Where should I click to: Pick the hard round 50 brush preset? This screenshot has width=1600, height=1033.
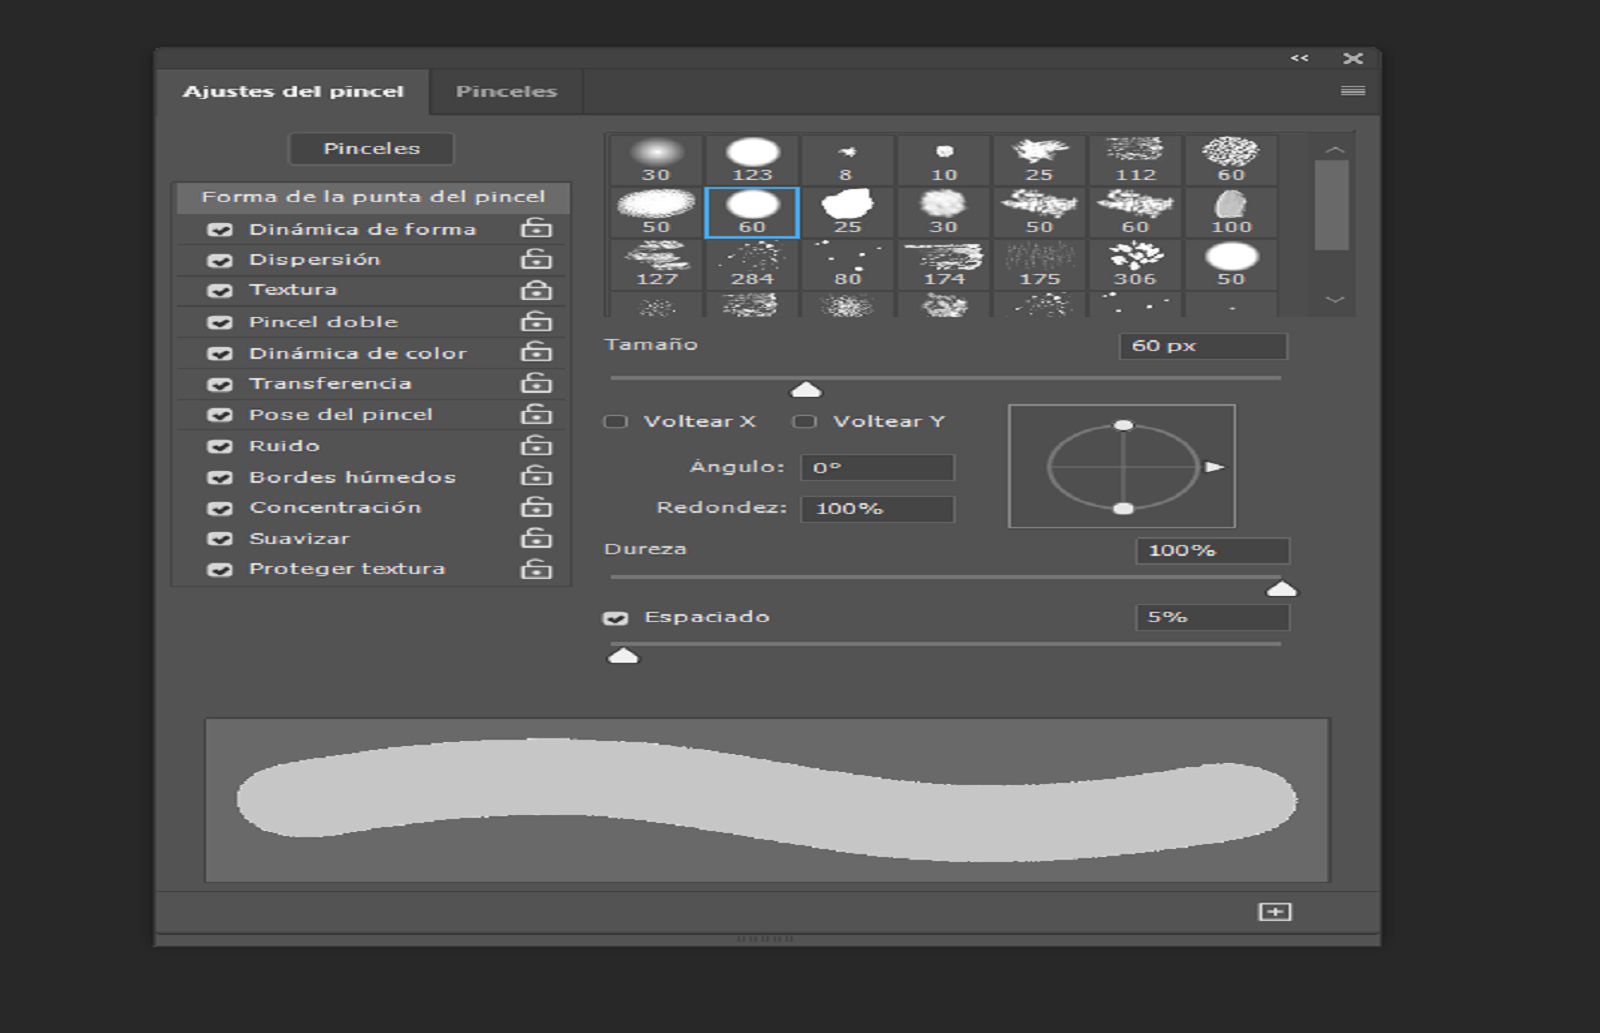(x=1232, y=260)
